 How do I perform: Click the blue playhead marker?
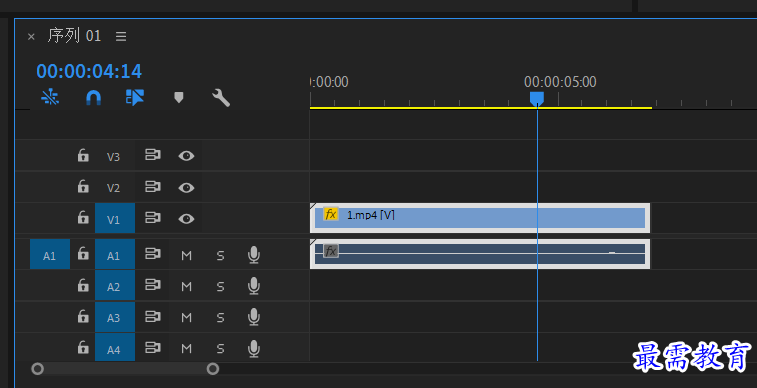[x=537, y=99]
